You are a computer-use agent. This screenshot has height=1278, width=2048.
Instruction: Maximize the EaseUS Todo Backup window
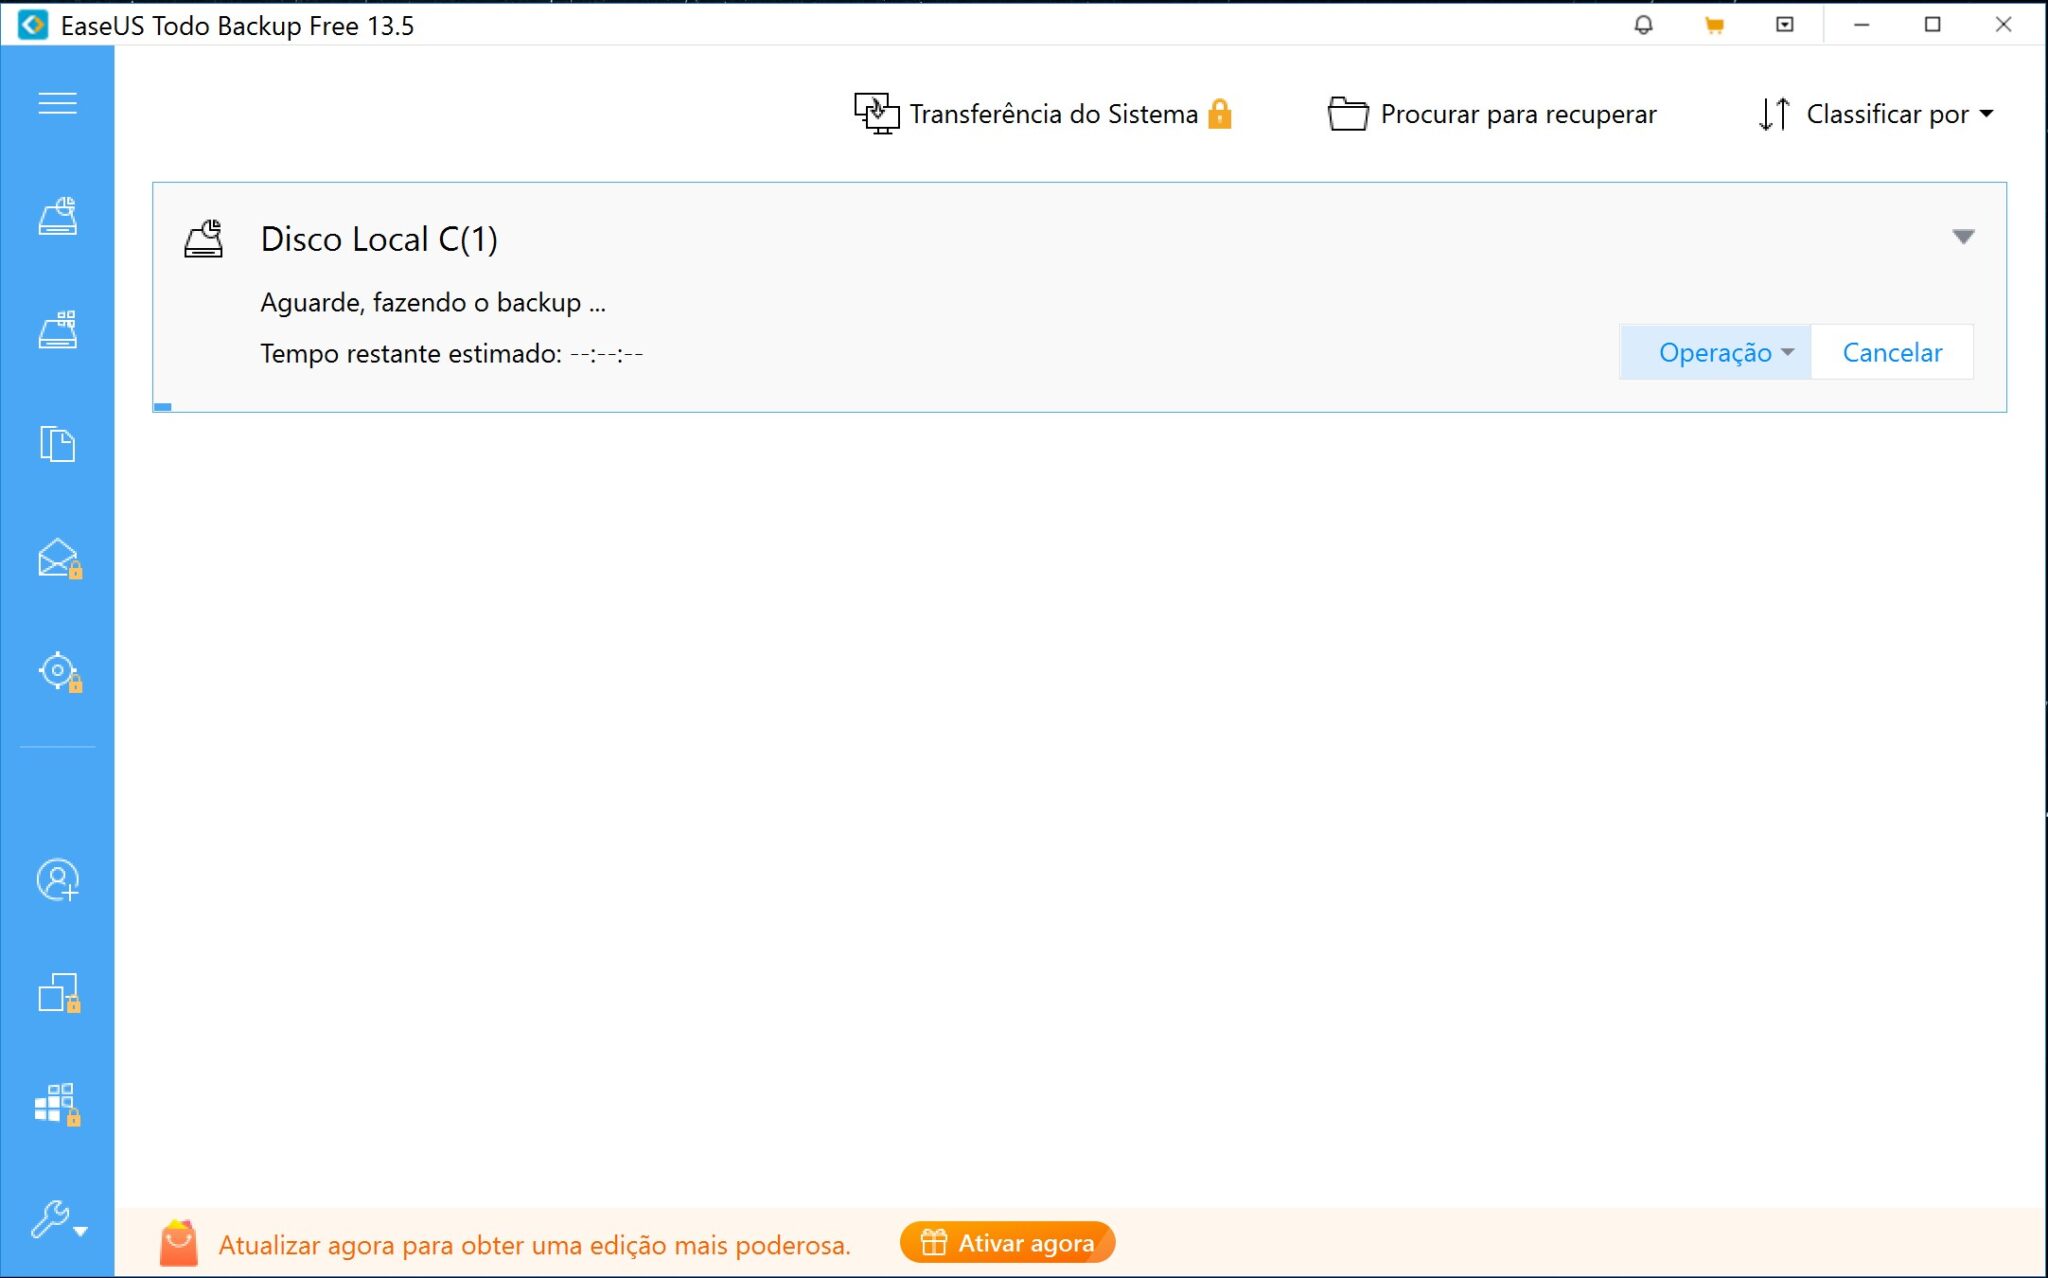pos(1932,25)
